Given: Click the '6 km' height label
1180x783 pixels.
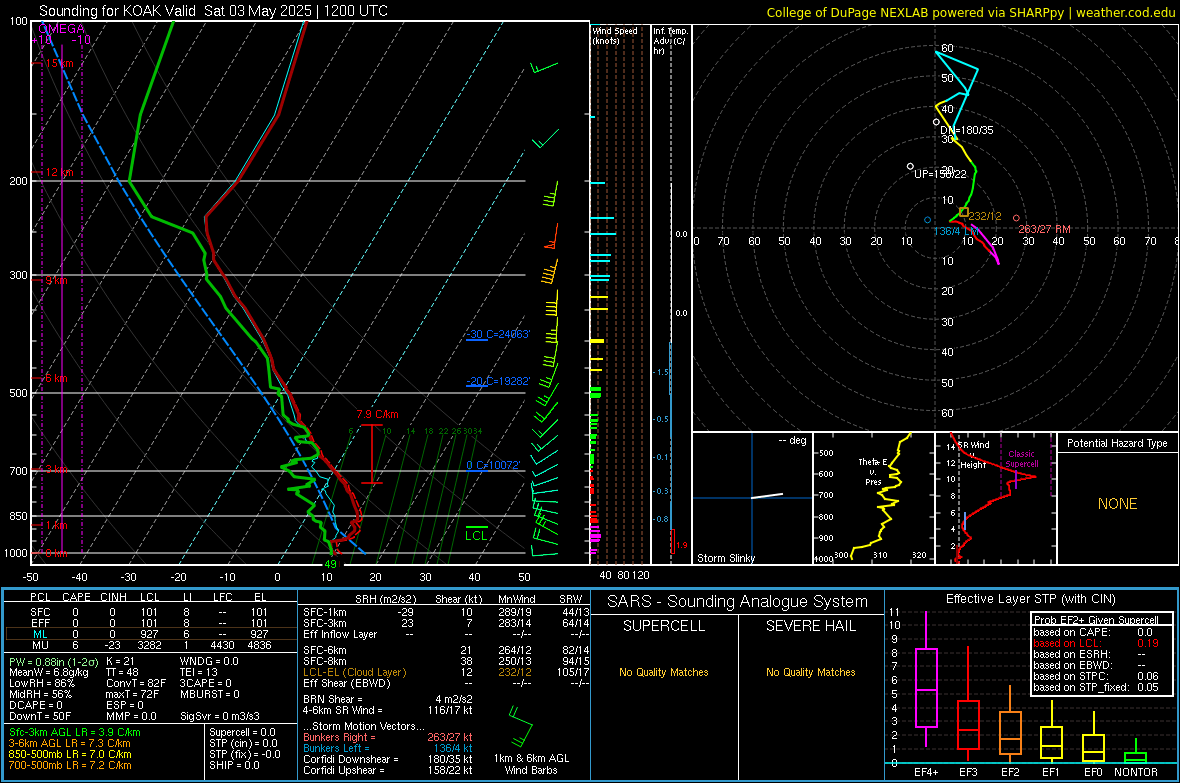Looking at the screenshot, I should click(x=56, y=378).
